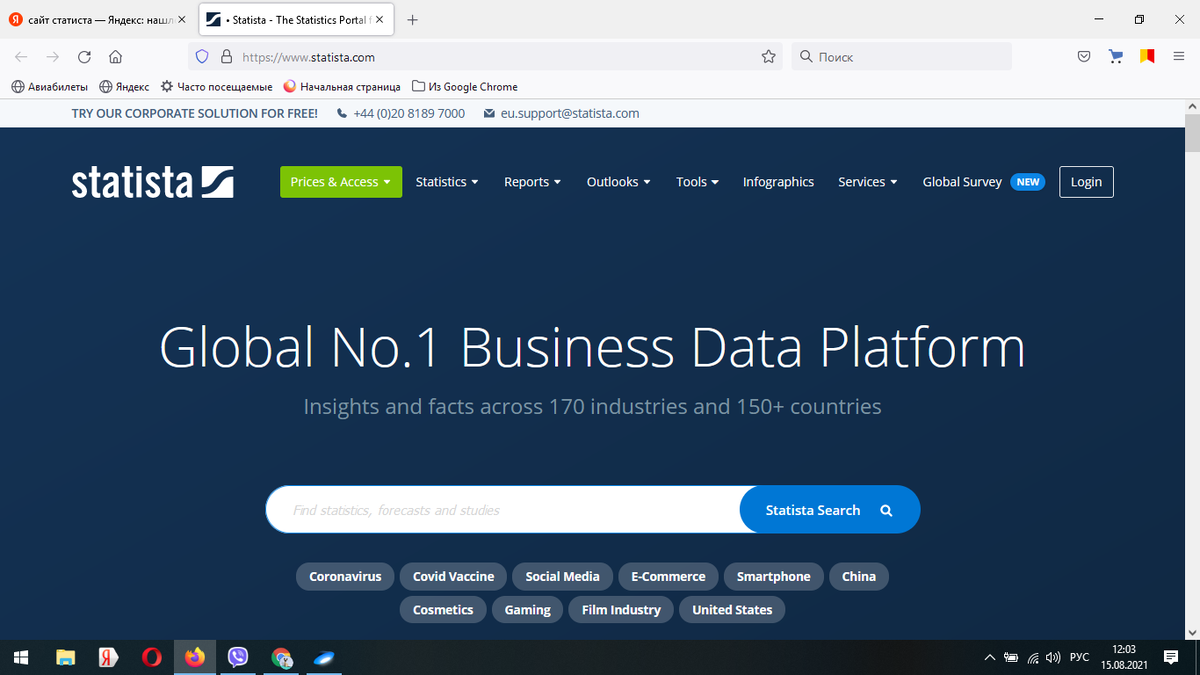Open a new tab with plus icon

click(x=413, y=20)
